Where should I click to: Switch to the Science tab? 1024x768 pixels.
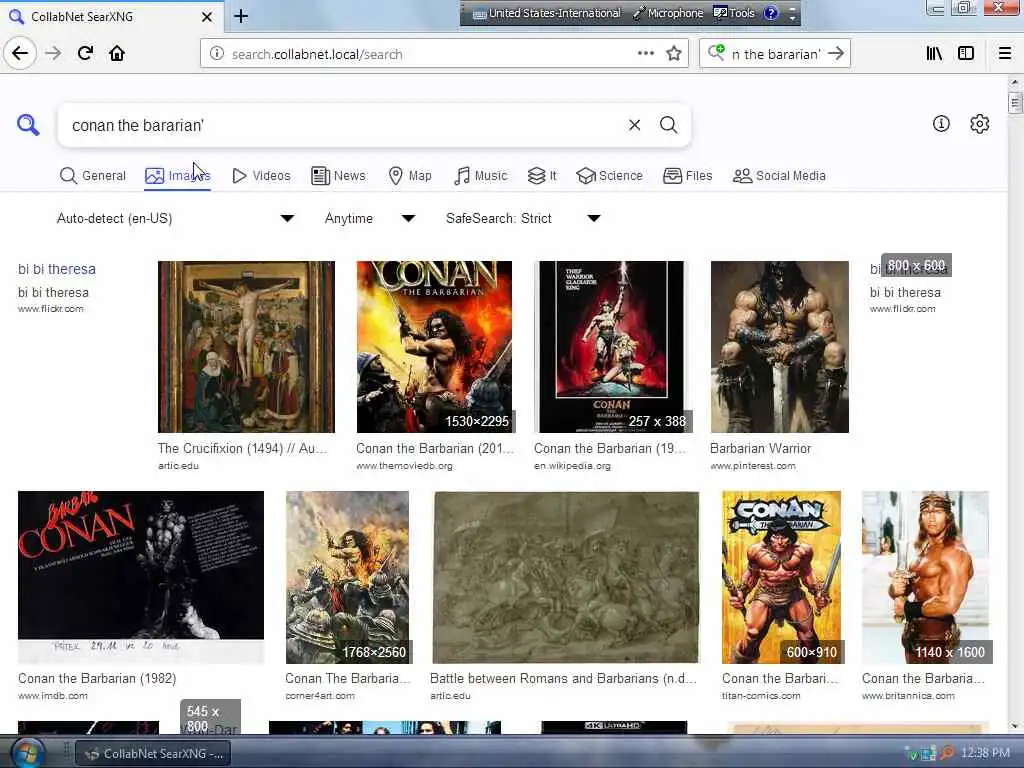(x=609, y=176)
